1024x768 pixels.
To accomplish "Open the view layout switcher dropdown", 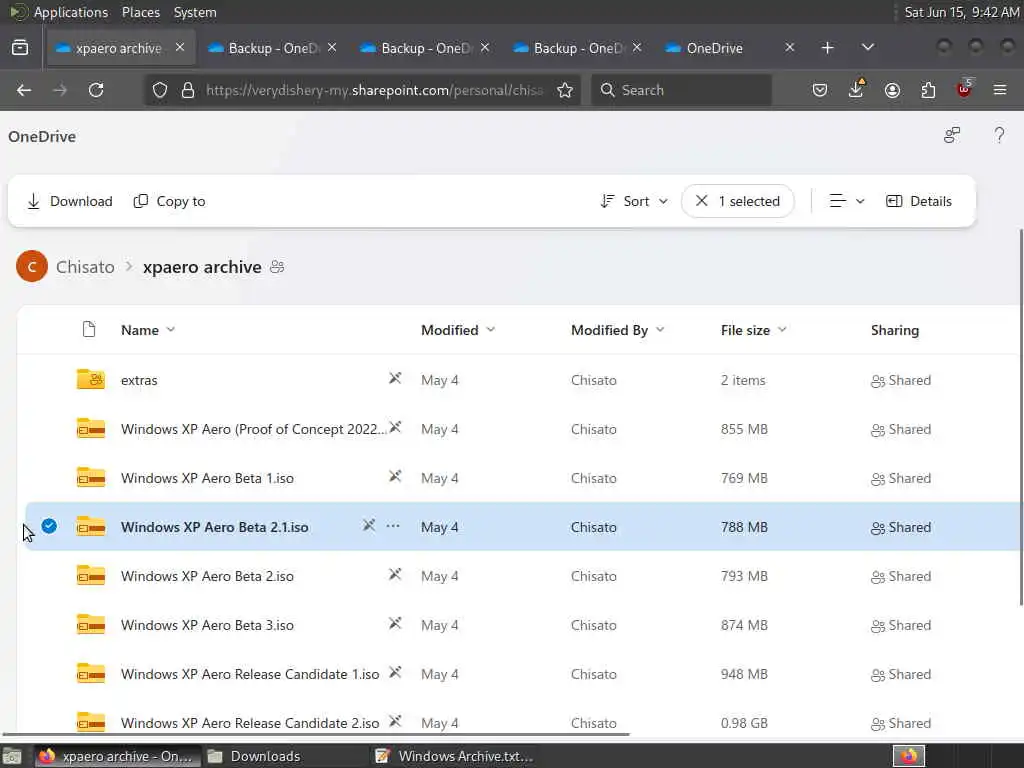I will pyautogui.click(x=846, y=201).
